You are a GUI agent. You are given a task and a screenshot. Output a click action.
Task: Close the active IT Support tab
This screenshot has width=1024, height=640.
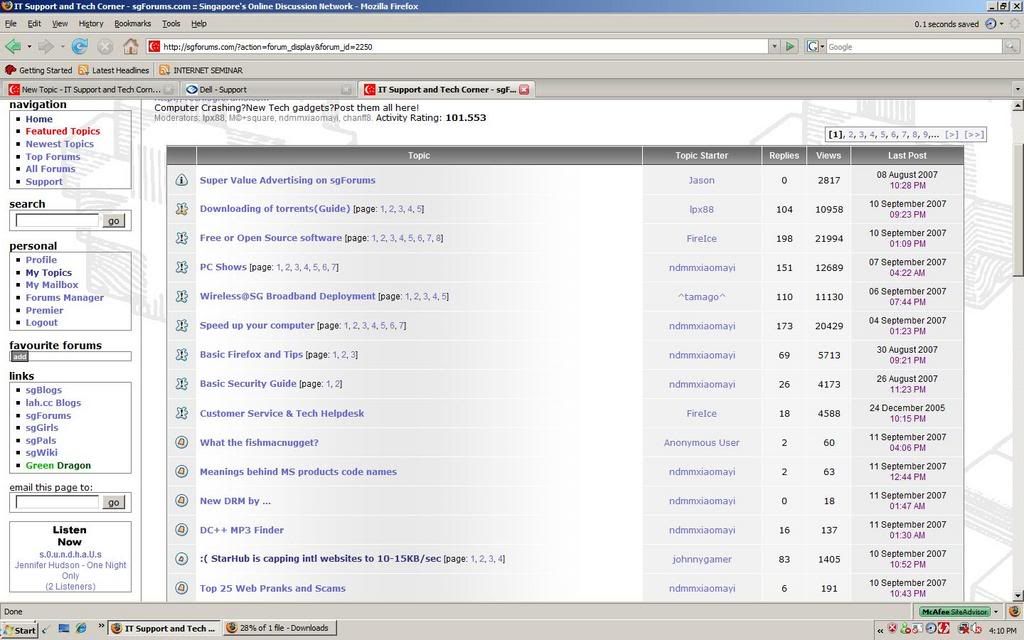coord(523,89)
